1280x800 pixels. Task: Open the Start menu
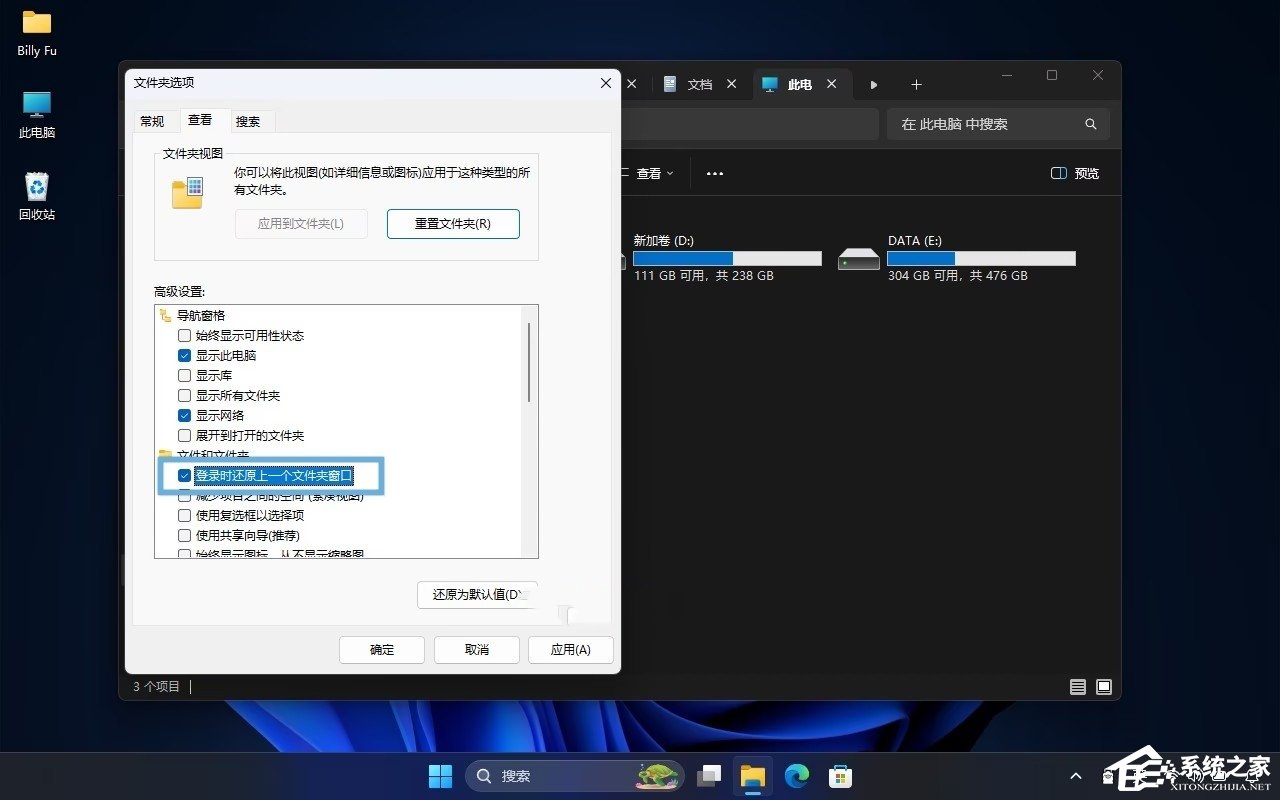[440, 775]
